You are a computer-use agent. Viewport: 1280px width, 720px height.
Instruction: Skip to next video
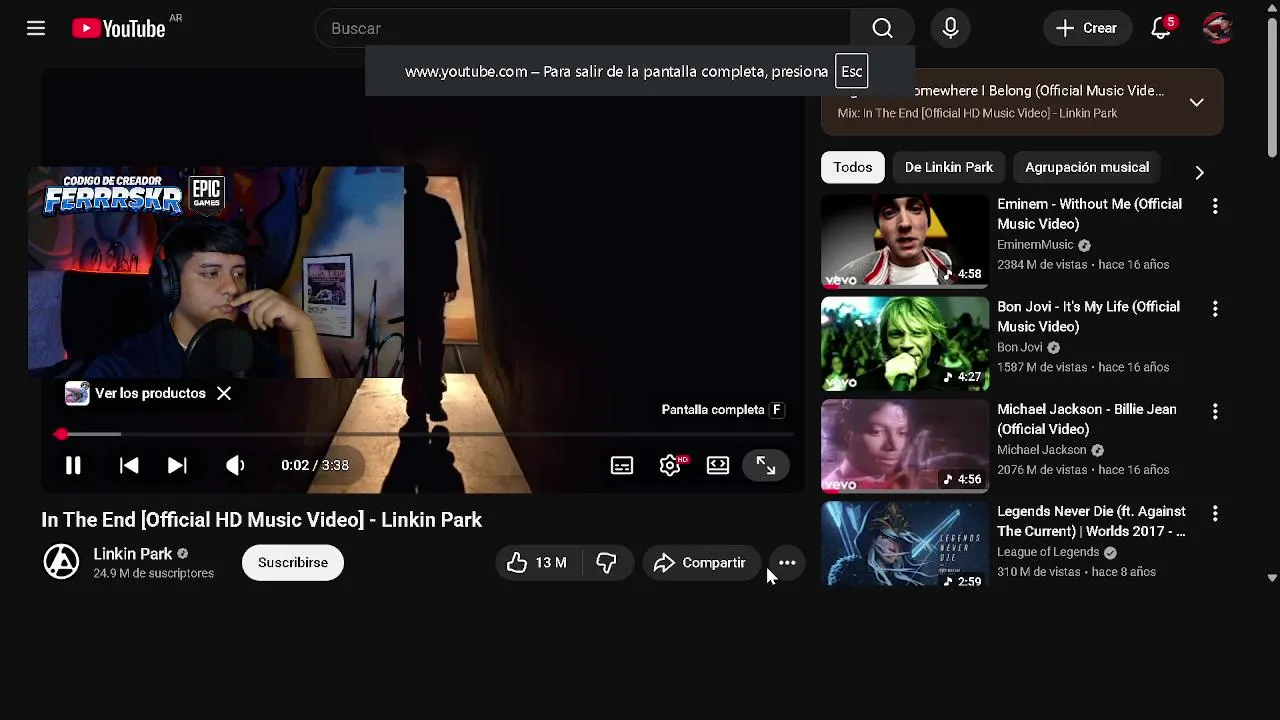click(x=177, y=465)
